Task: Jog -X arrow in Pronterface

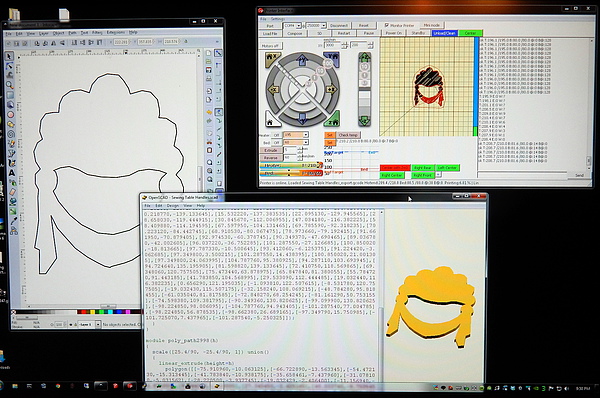Action: (x=273, y=90)
